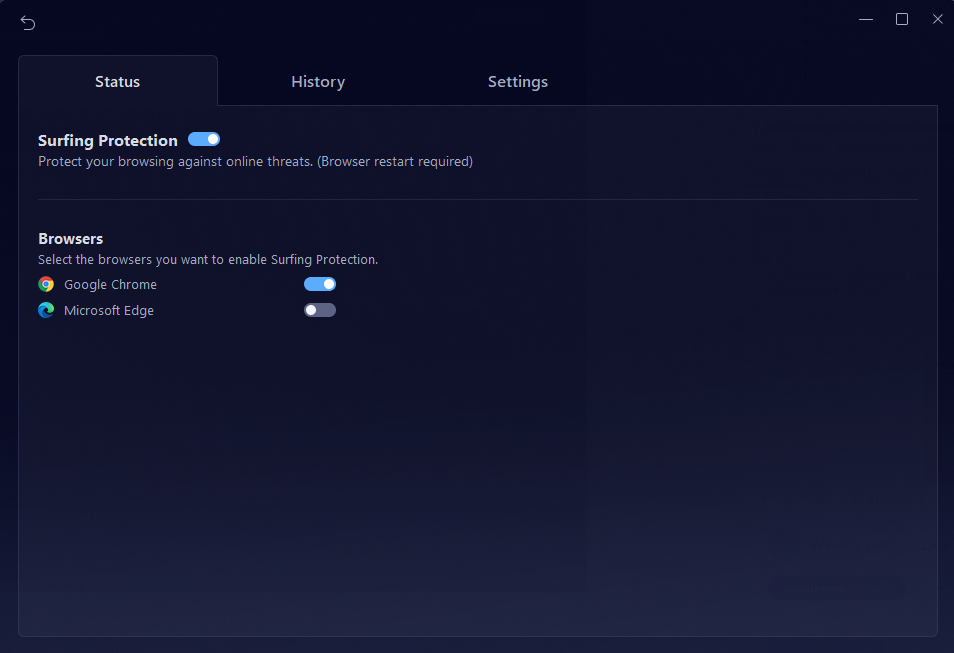Turn off protection for Google Chrome
Image resolution: width=954 pixels, height=653 pixels.
[320, 284]
